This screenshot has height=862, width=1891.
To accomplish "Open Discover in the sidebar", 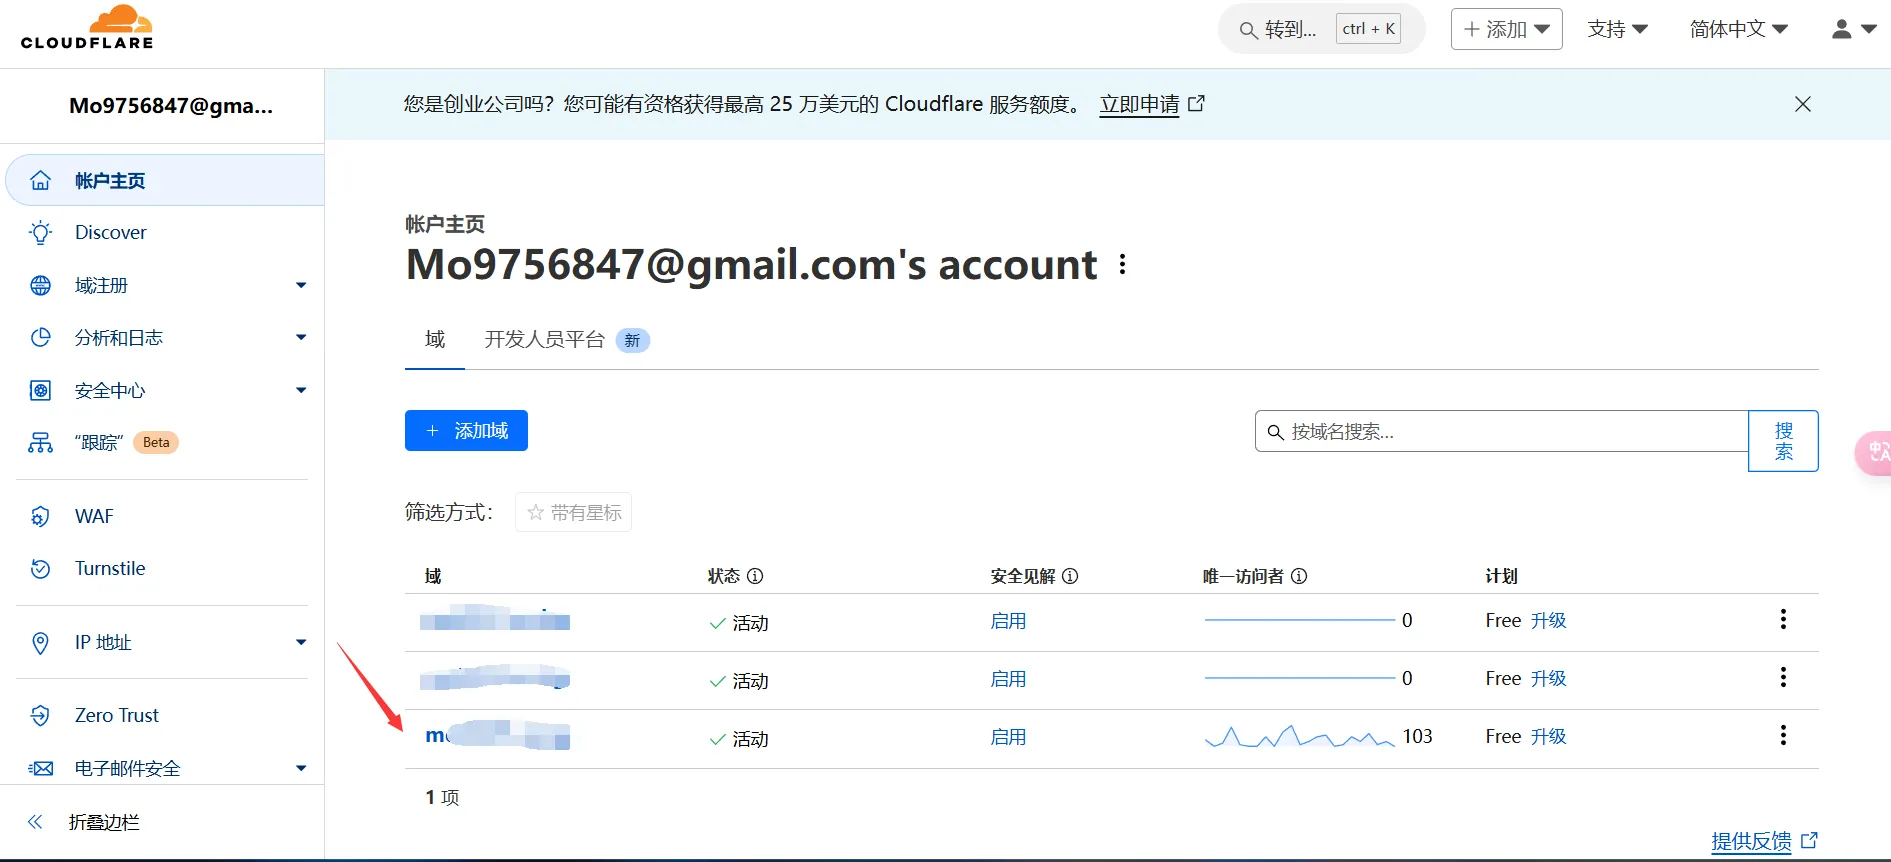I will (x=110, y=232).
